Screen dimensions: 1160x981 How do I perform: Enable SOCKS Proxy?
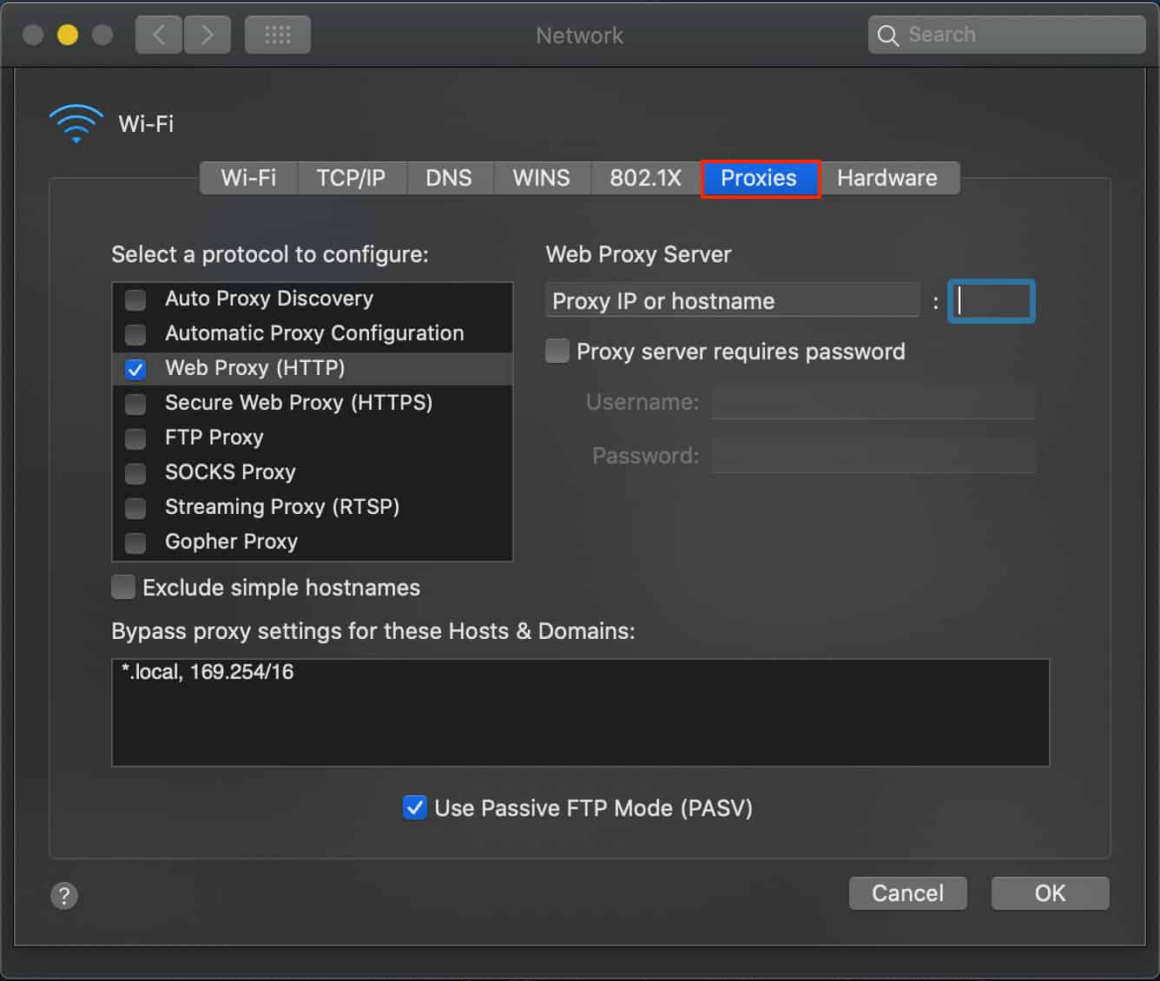[135, 472]
